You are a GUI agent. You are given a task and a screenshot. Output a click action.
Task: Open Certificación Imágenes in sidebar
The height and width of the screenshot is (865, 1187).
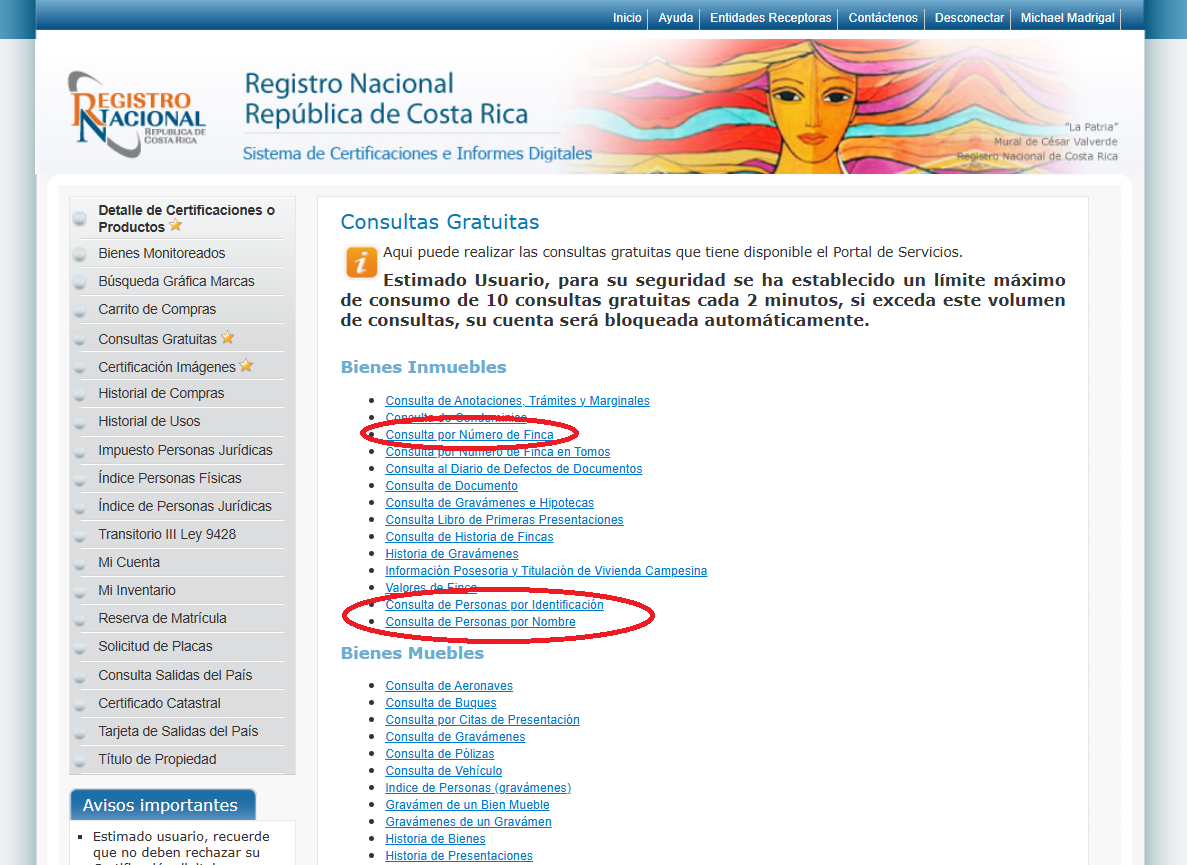pyautogui.click(x=167, y=367)
